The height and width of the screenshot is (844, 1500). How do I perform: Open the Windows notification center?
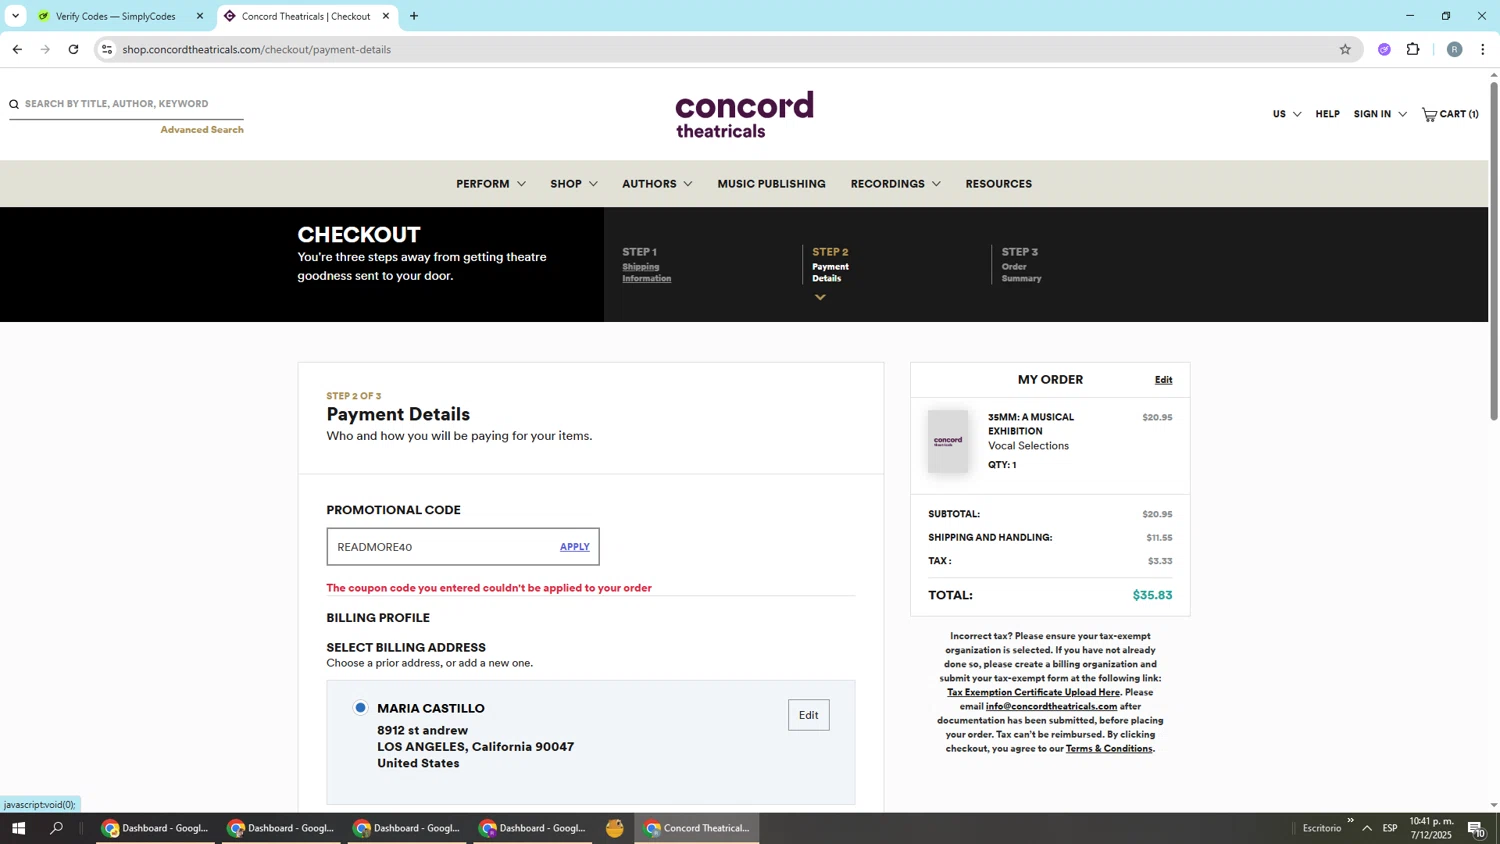coord(1476,828)
